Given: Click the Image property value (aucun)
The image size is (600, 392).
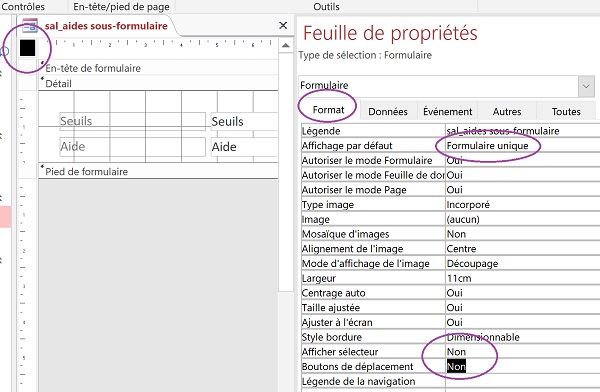Looking at the screenshot, I should tap(523, 219).
